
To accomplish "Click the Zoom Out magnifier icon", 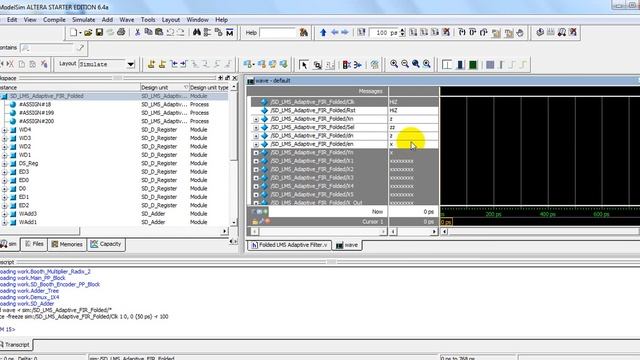I will pyautogui.click(x=405, y=64).
